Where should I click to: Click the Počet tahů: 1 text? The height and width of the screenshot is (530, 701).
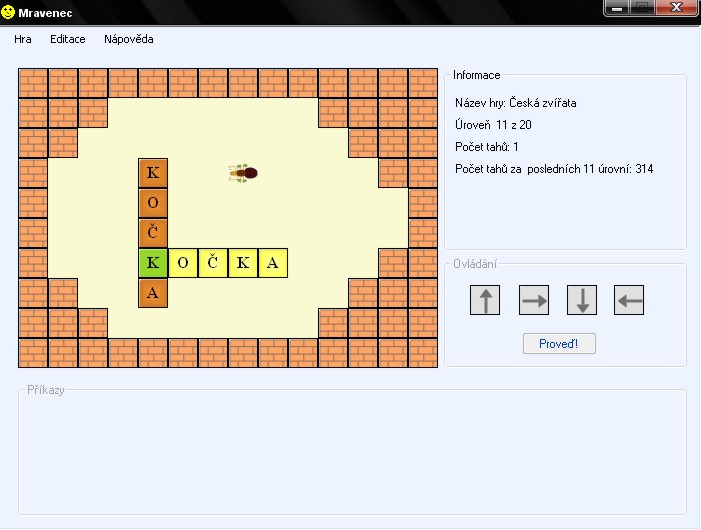(486, 147)
